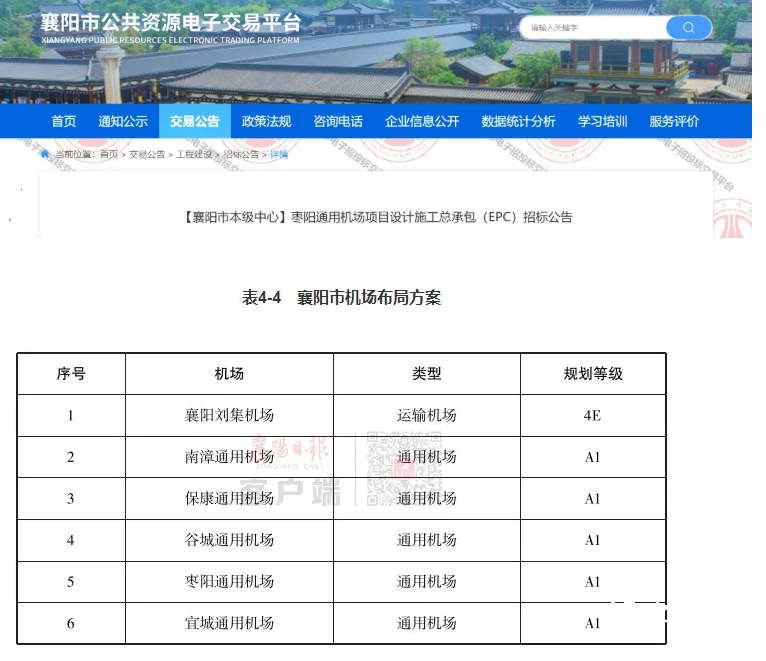Click 通用机场 type in 枣阳通用机场 row

click(426, 581)
